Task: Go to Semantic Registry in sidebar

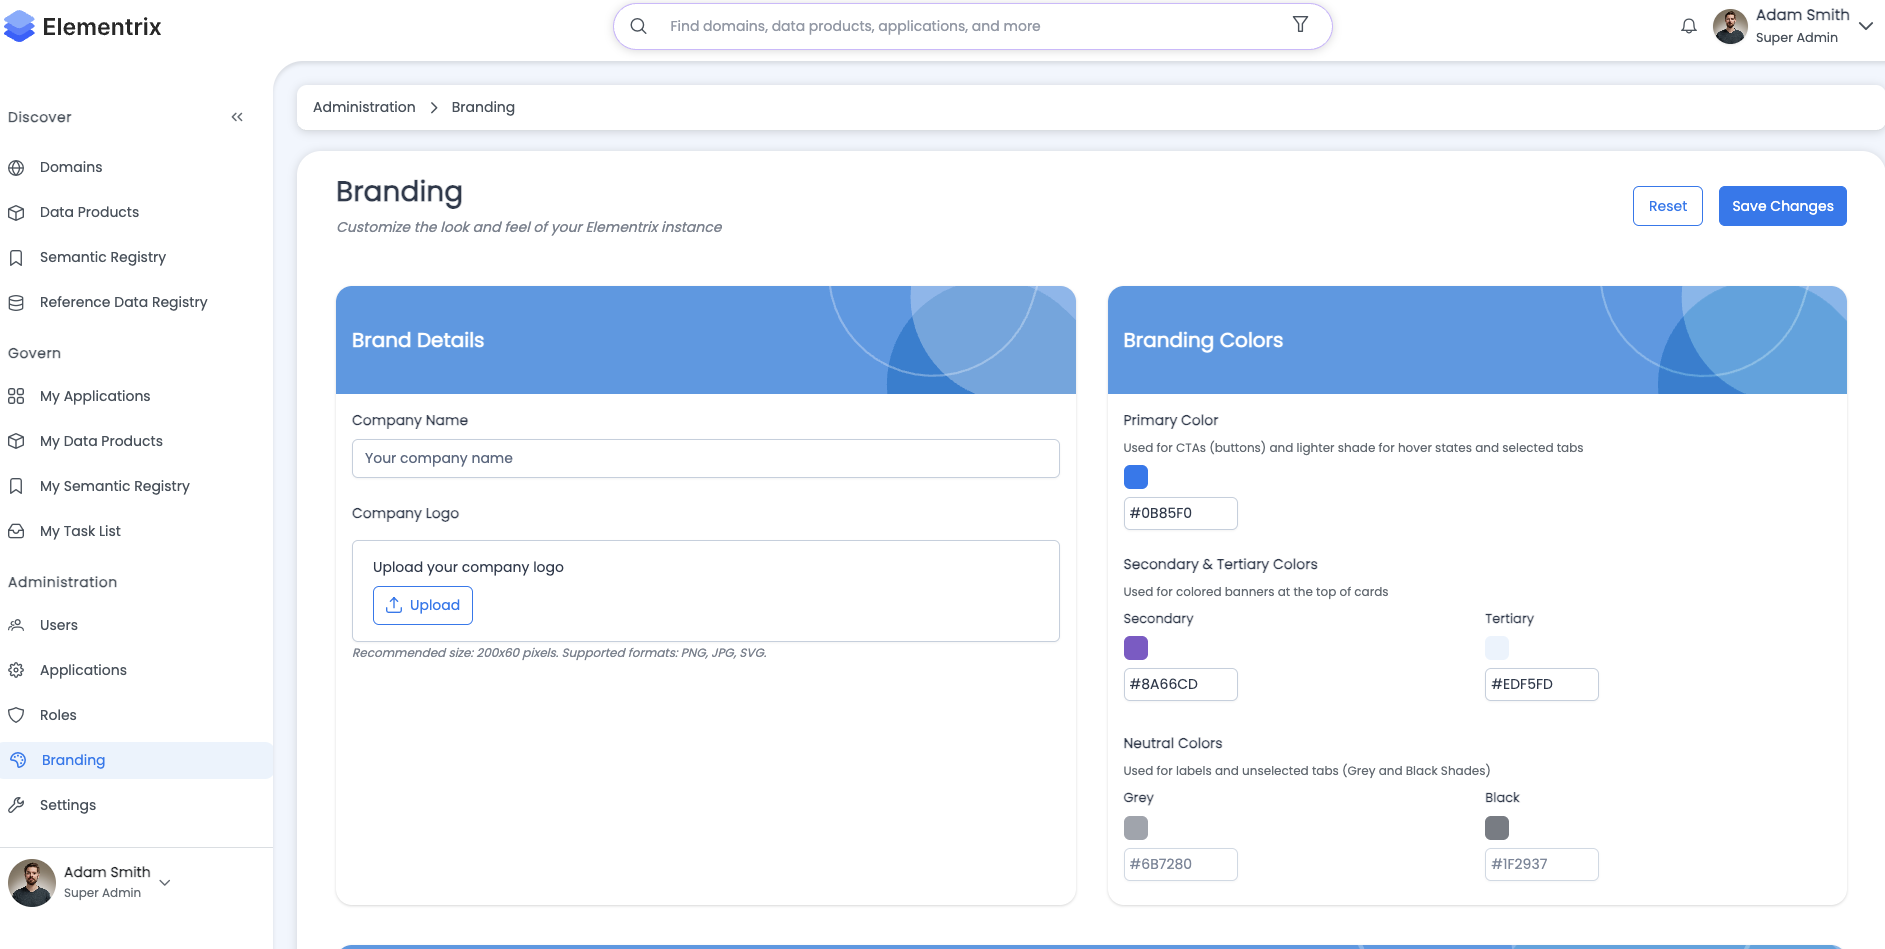Action: pyautogui.click(x=102, y=258)
